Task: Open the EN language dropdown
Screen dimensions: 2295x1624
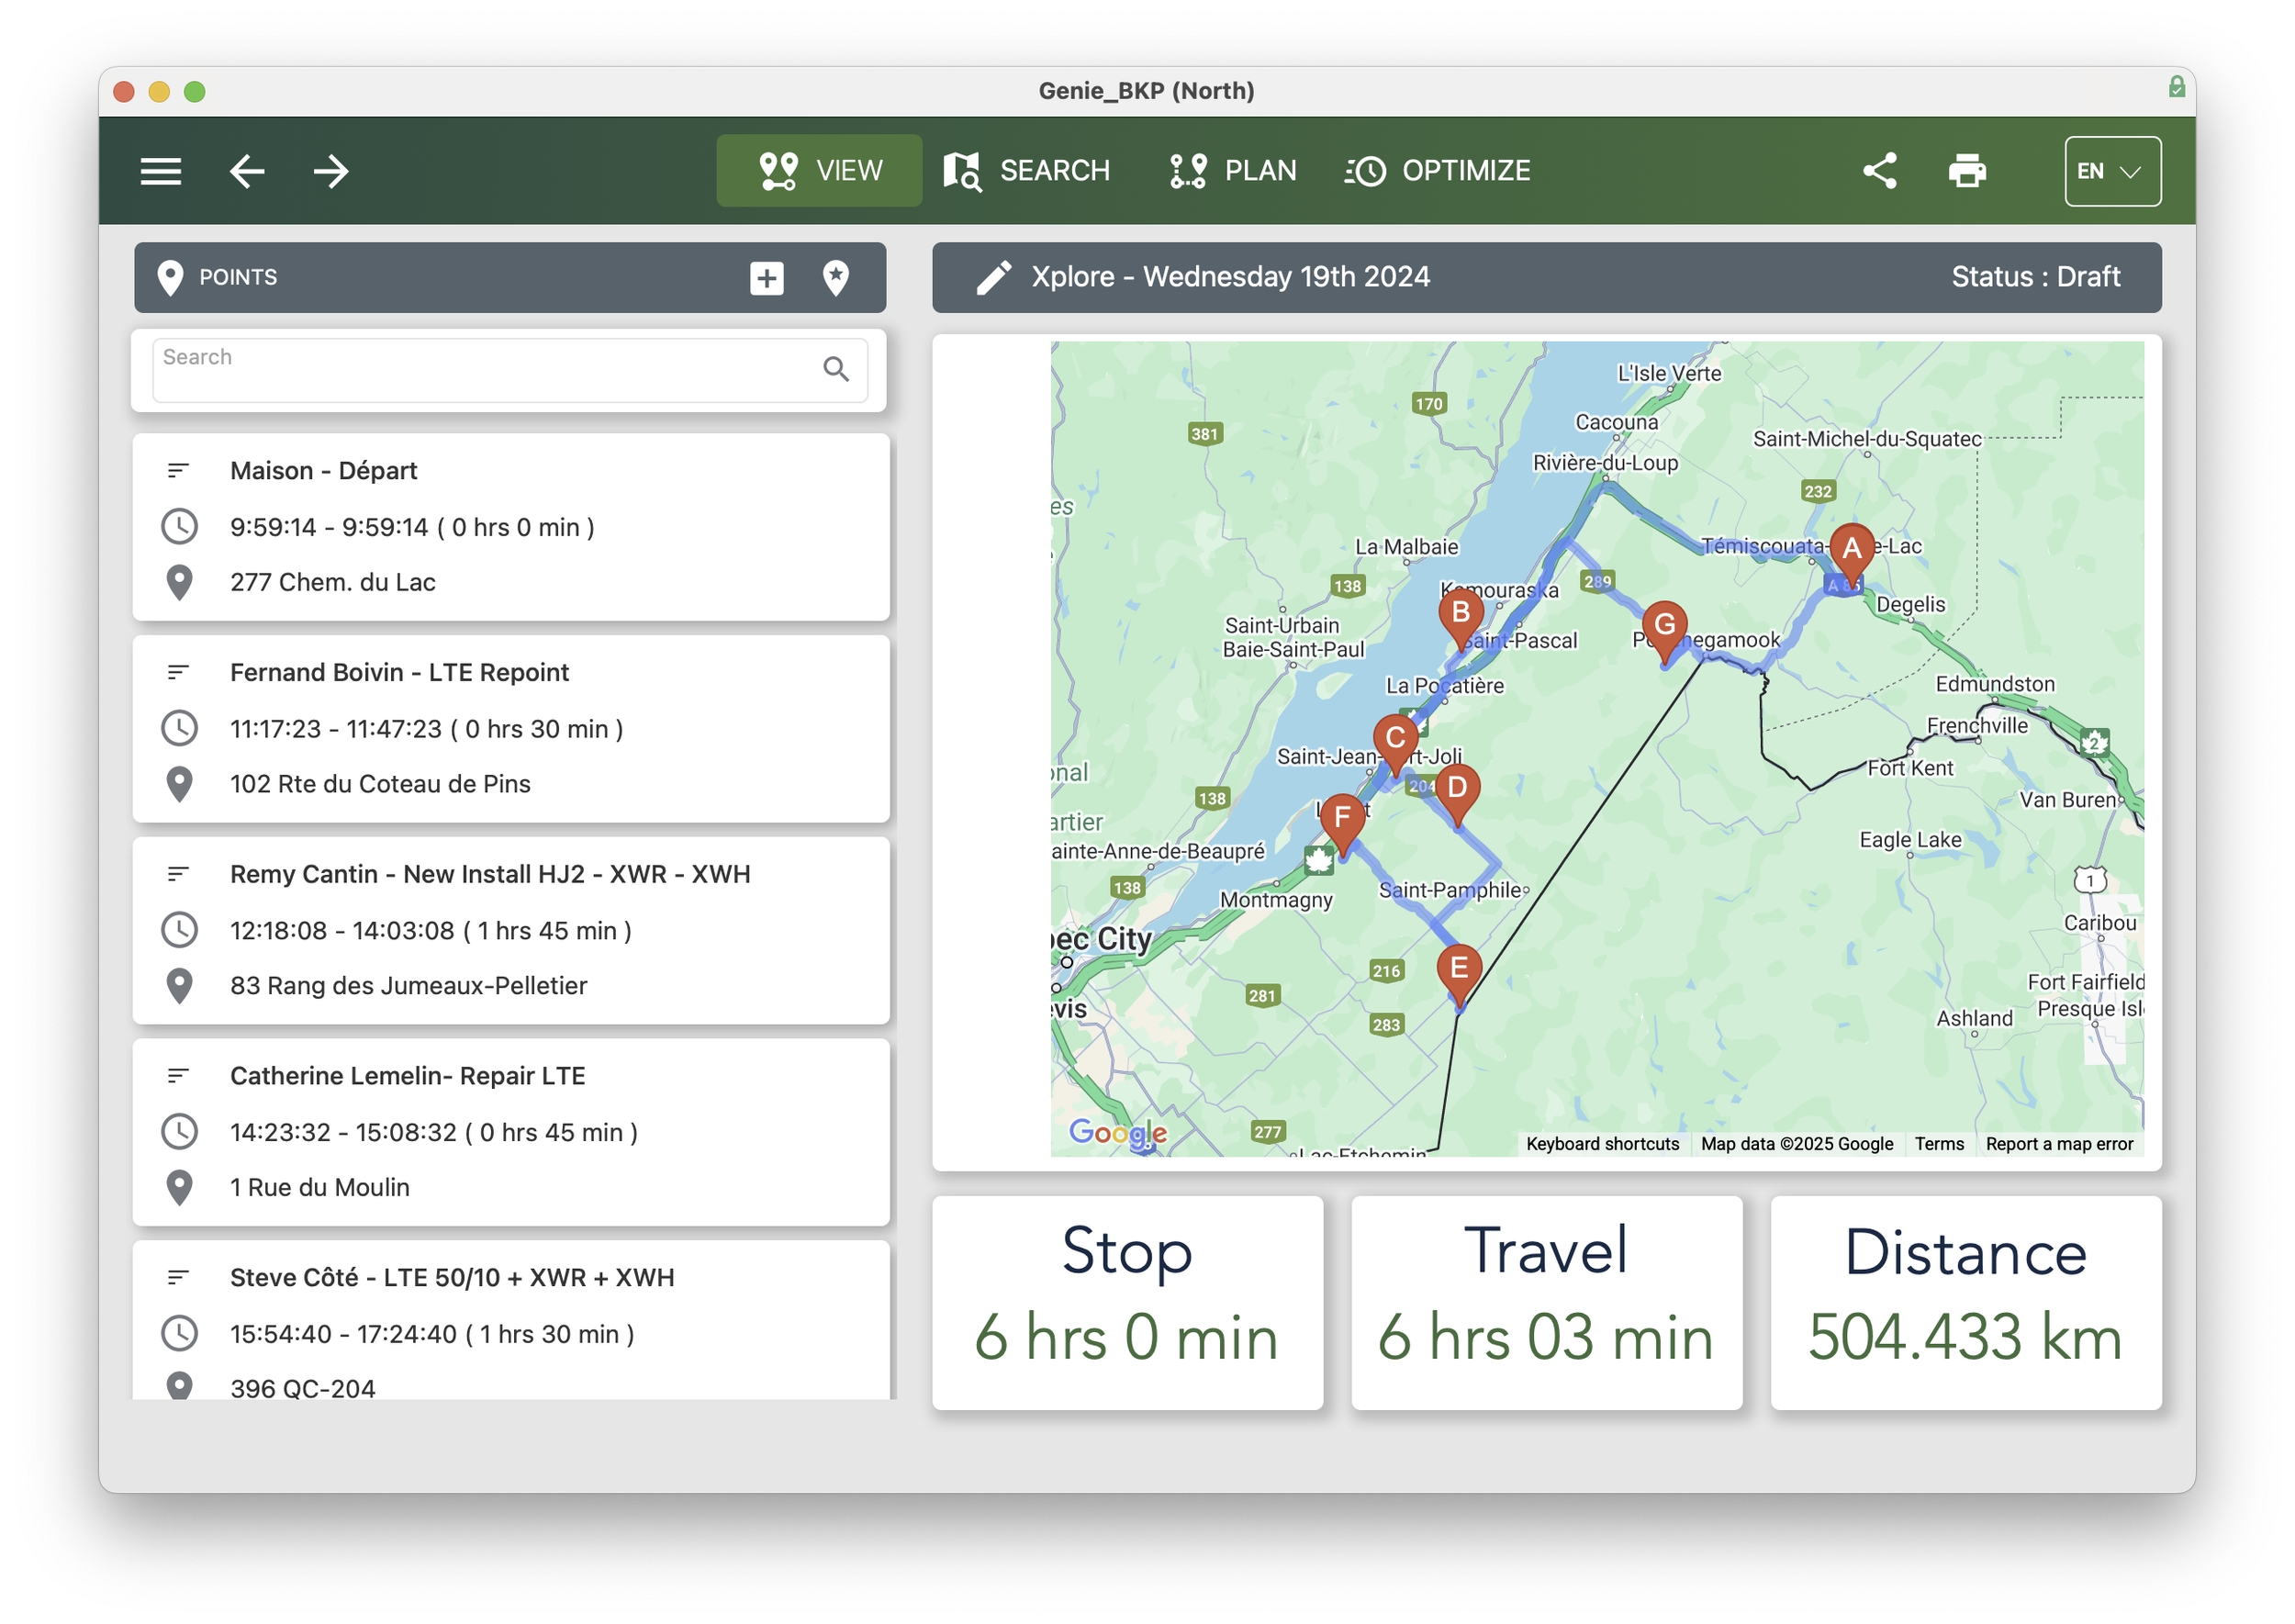Action: coord(2112,171)
